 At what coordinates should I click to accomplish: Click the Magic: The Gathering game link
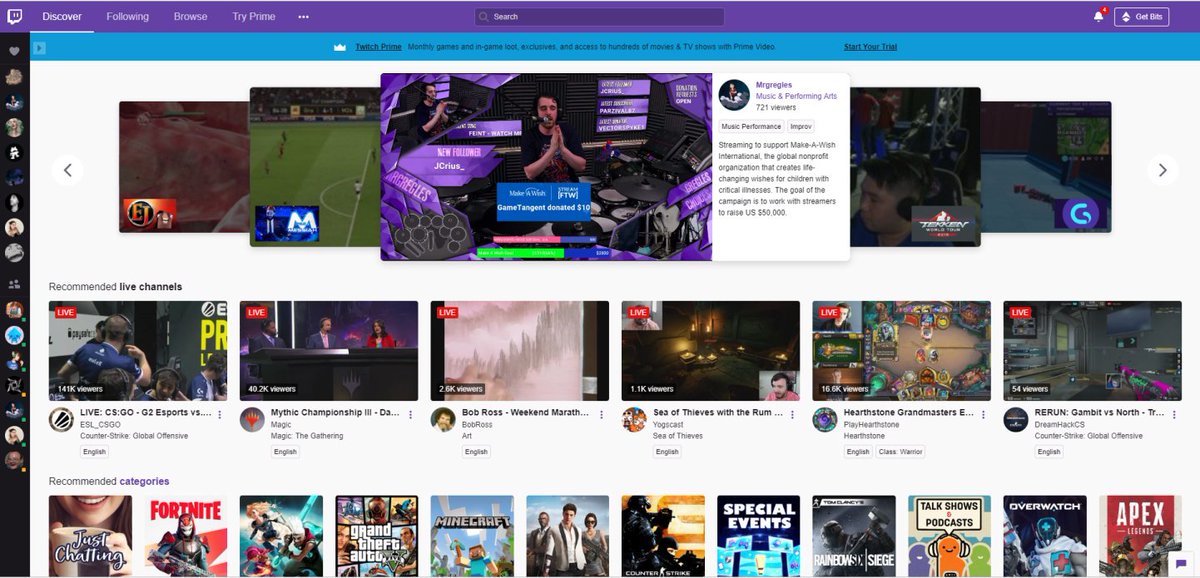click(x=307, y=436)
